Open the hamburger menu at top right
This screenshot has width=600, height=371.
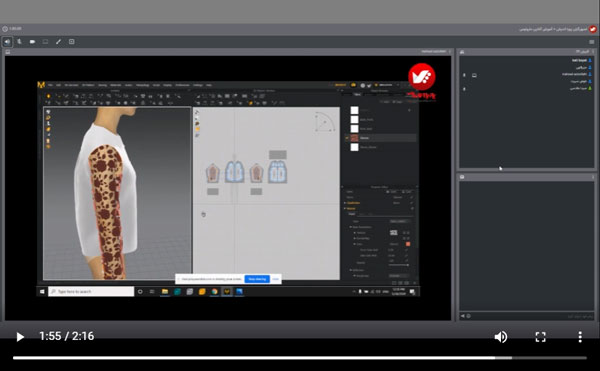coord(592,42)
